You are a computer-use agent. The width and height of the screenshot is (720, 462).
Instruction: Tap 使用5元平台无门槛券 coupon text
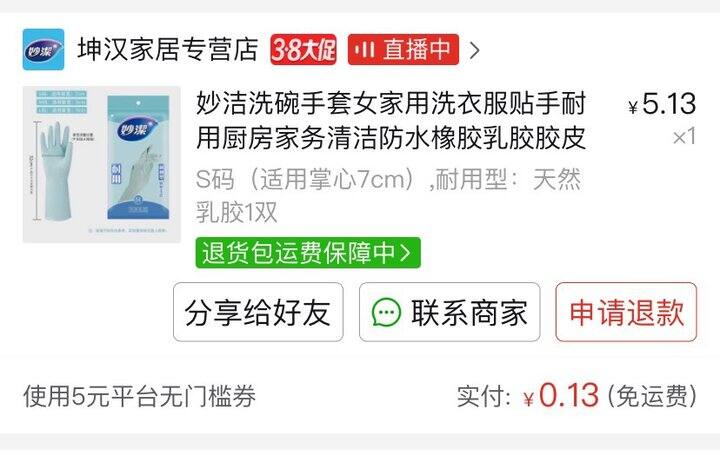139,396
